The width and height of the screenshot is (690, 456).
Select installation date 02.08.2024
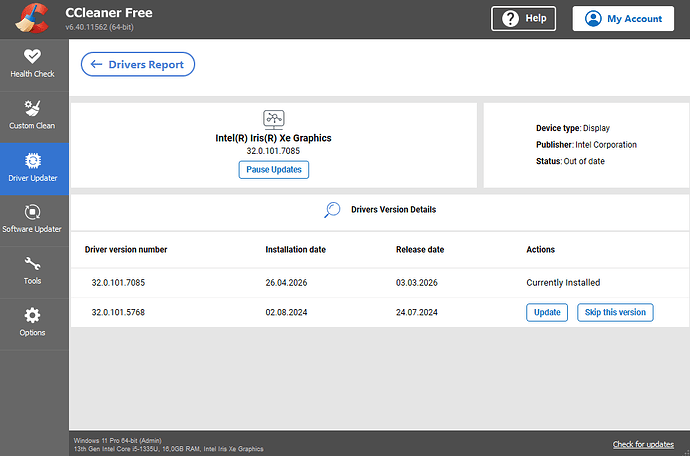click(286, 313)
